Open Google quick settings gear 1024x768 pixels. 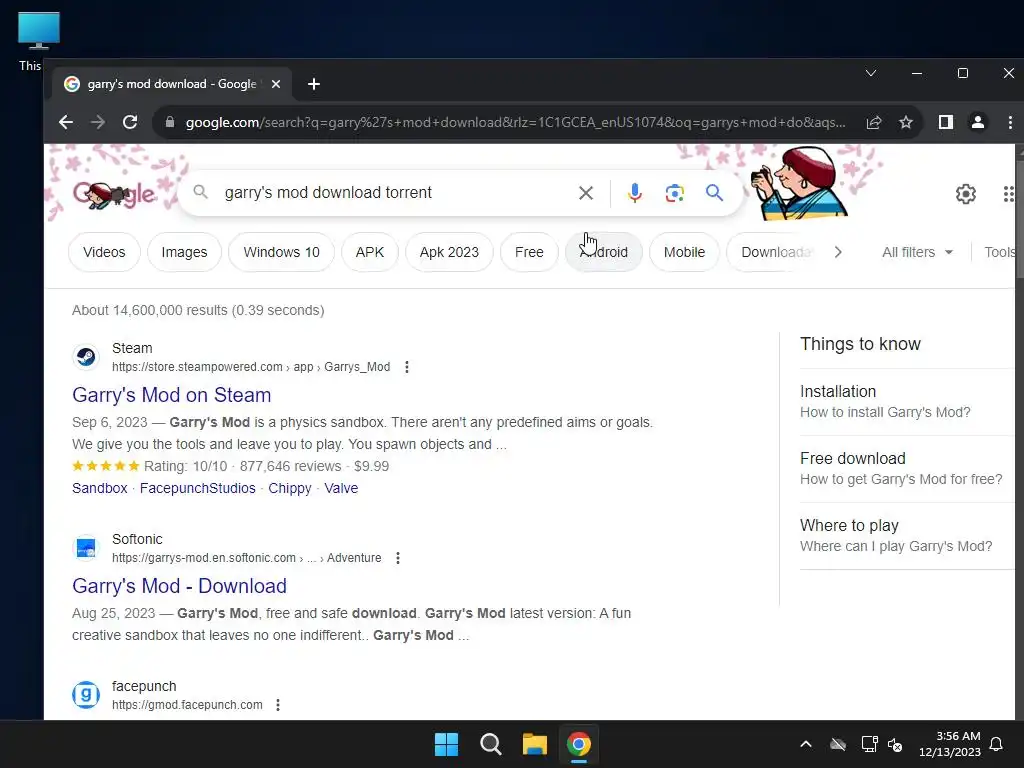point(965,194)
